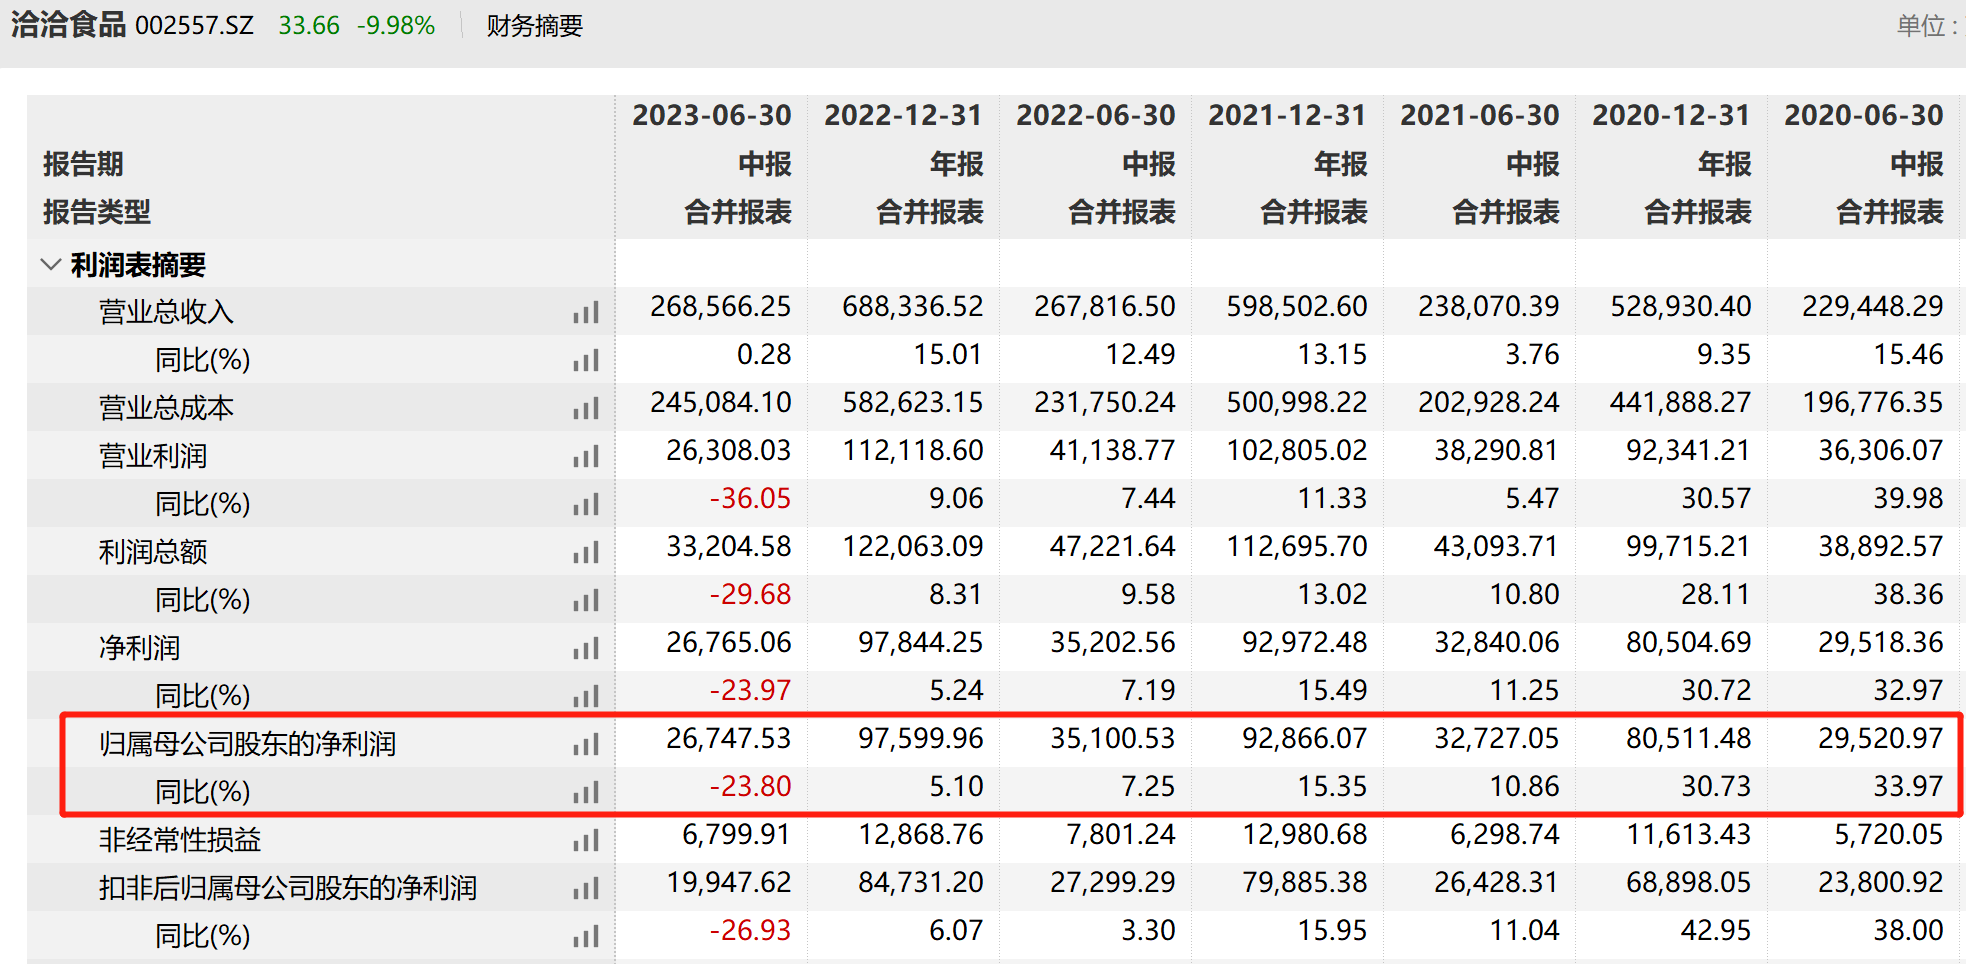Viewport: 1966px width, 964px height.
Task: Select the 2020-12-31 column header
Action: click(x=1671, y=116)
